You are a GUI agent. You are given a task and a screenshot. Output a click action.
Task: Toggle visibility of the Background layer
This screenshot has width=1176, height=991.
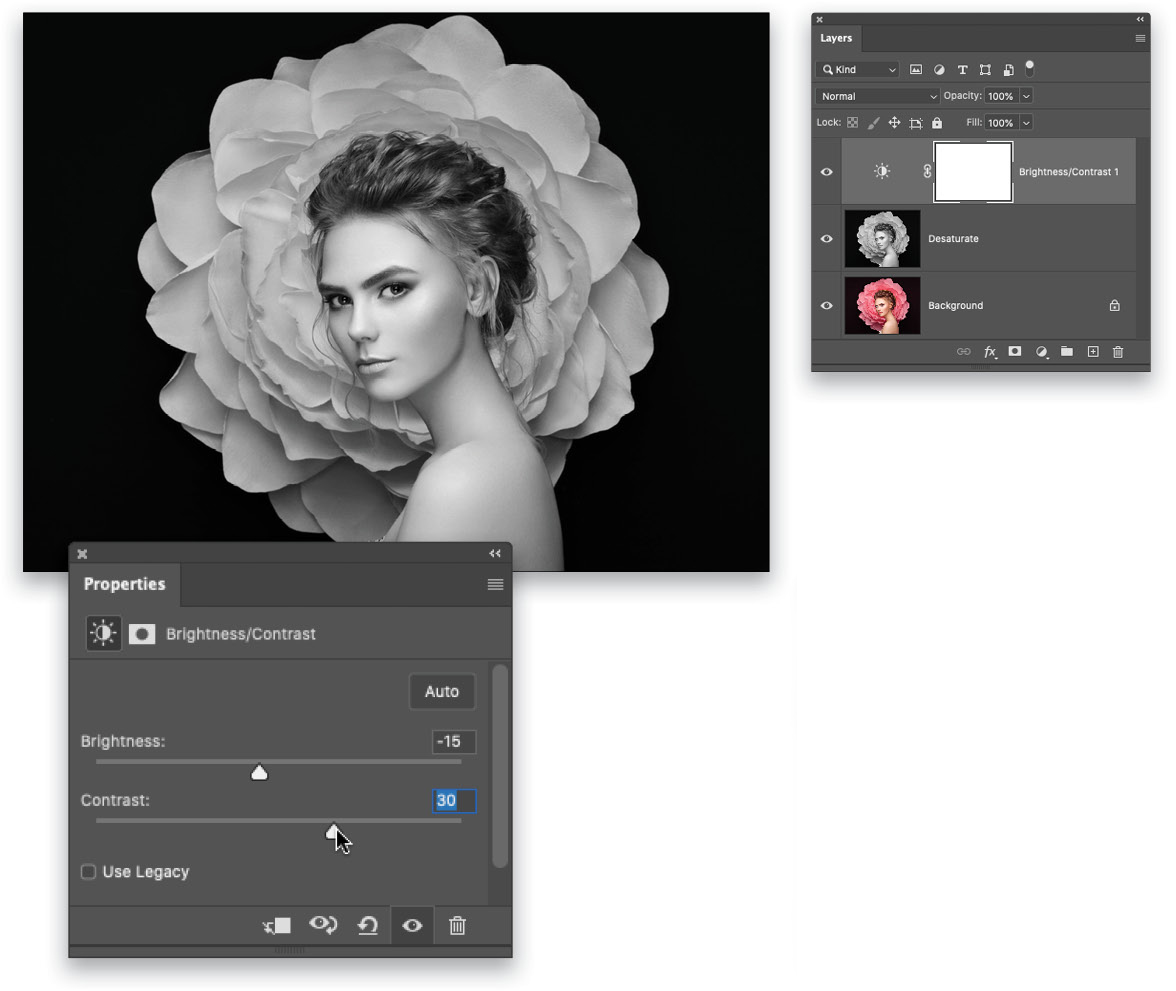(826, 305)
